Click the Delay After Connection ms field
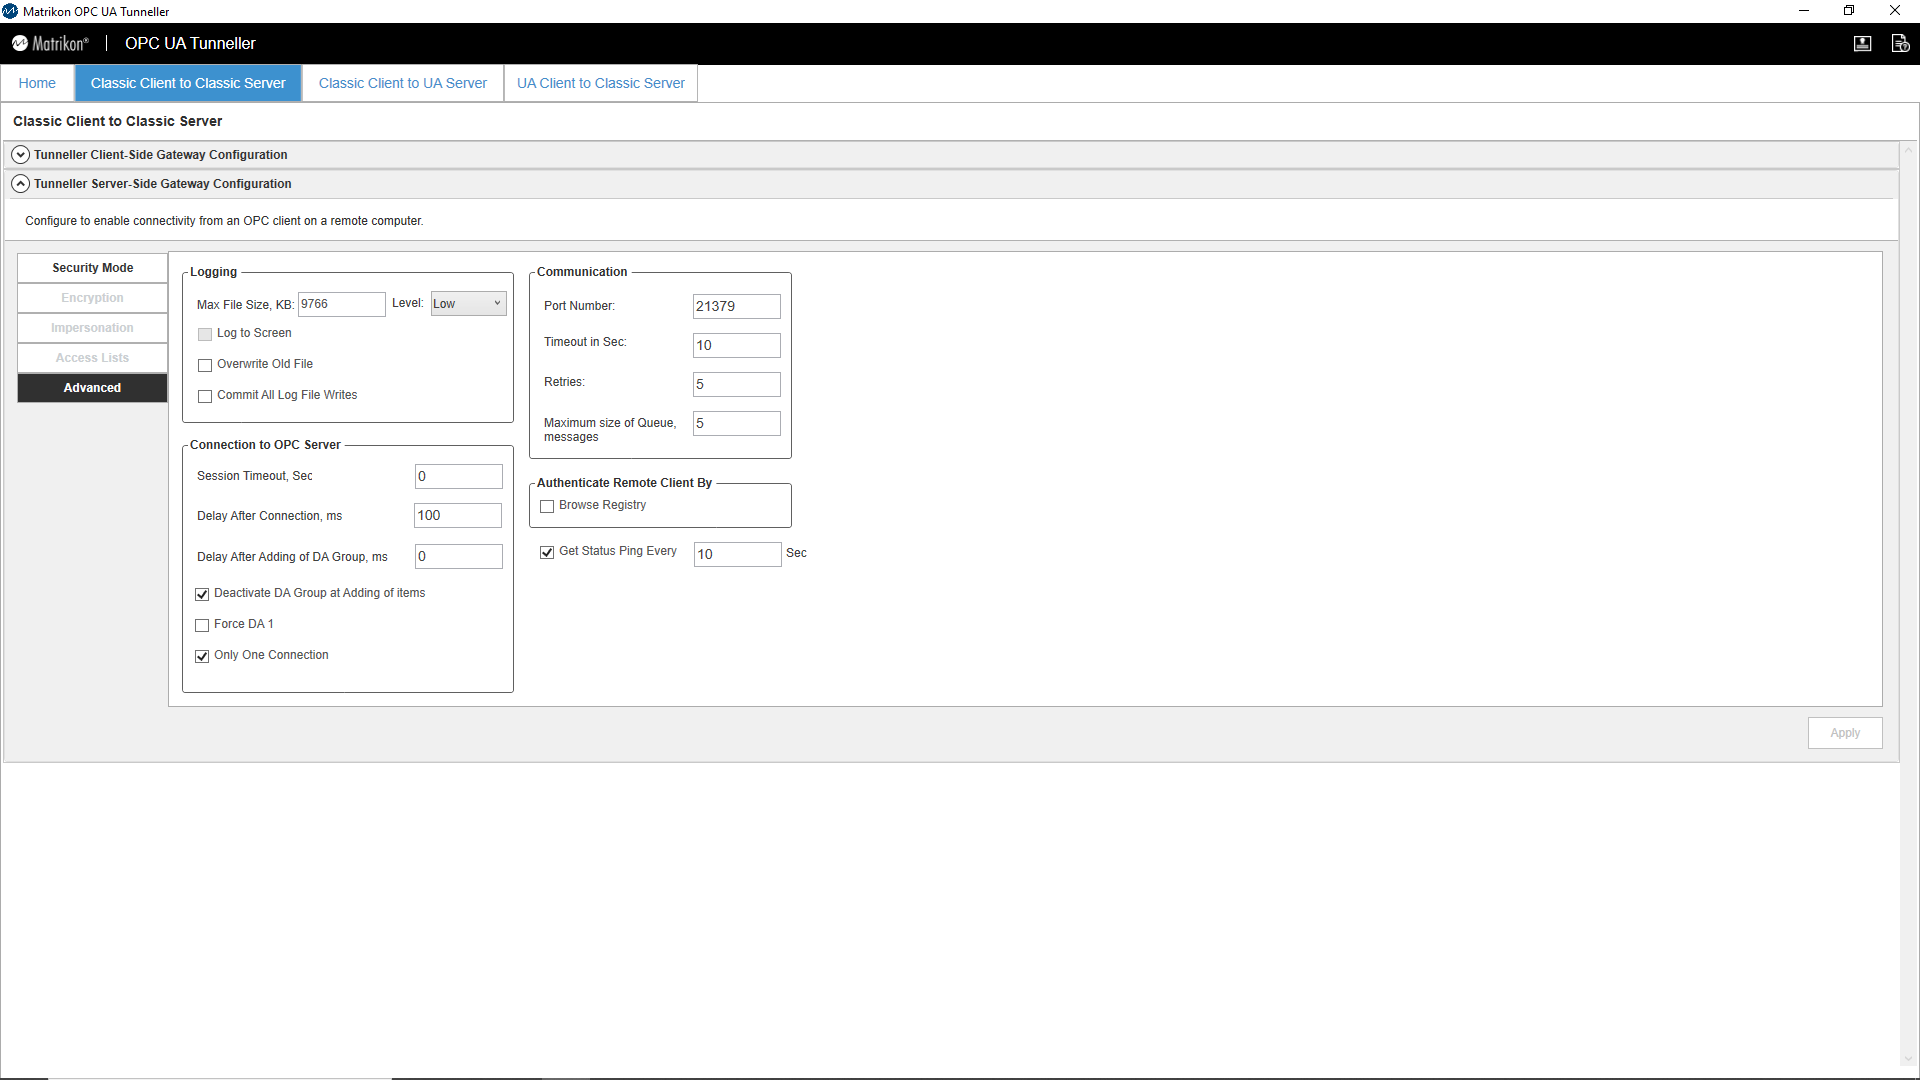1920x1080 pixels. click(458, 515)
